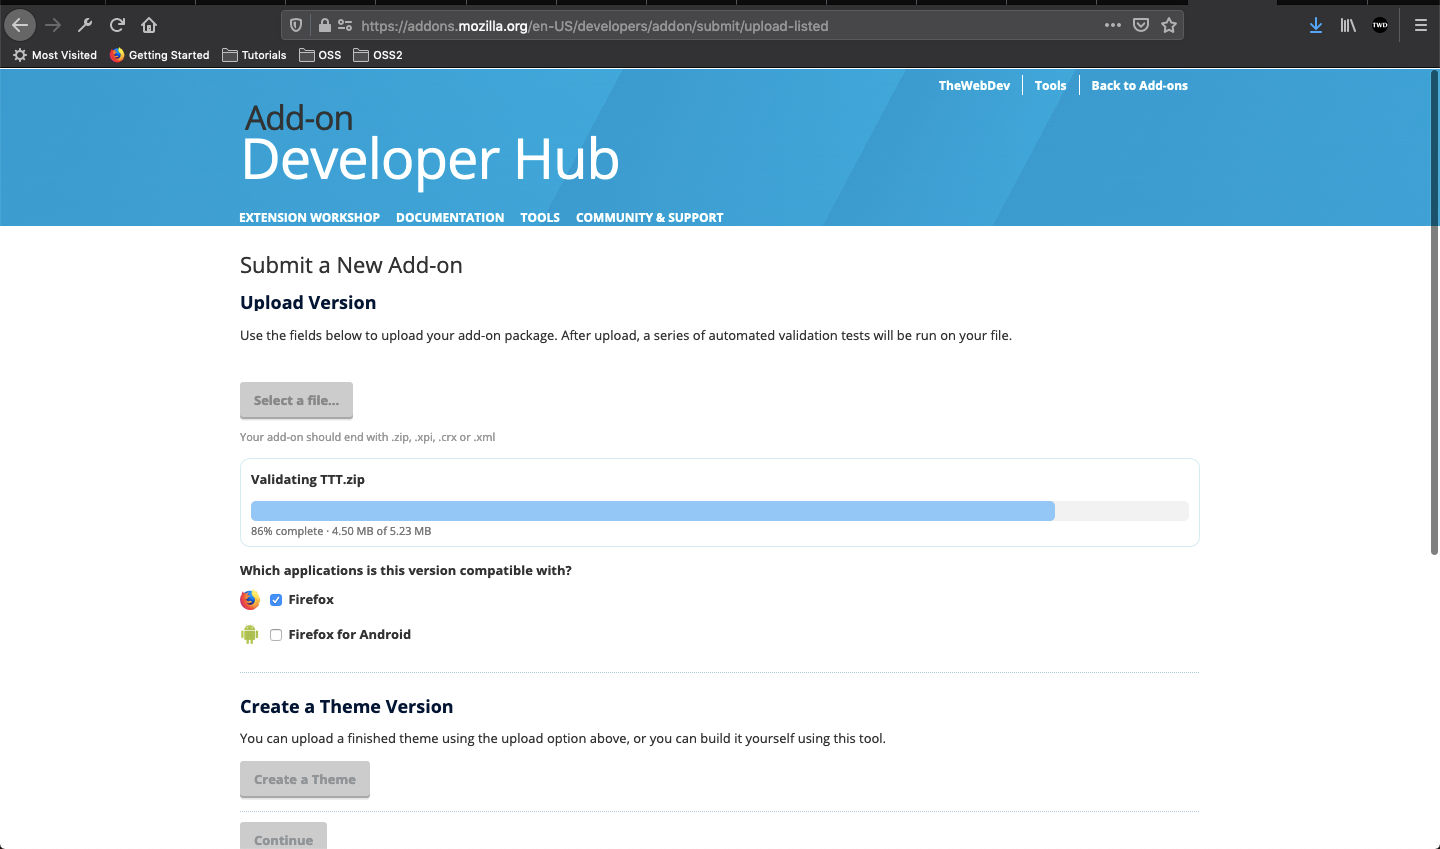Open Community & Support menu item
The height and width of the screenshot is (849, 1440).
pos(649,217)
